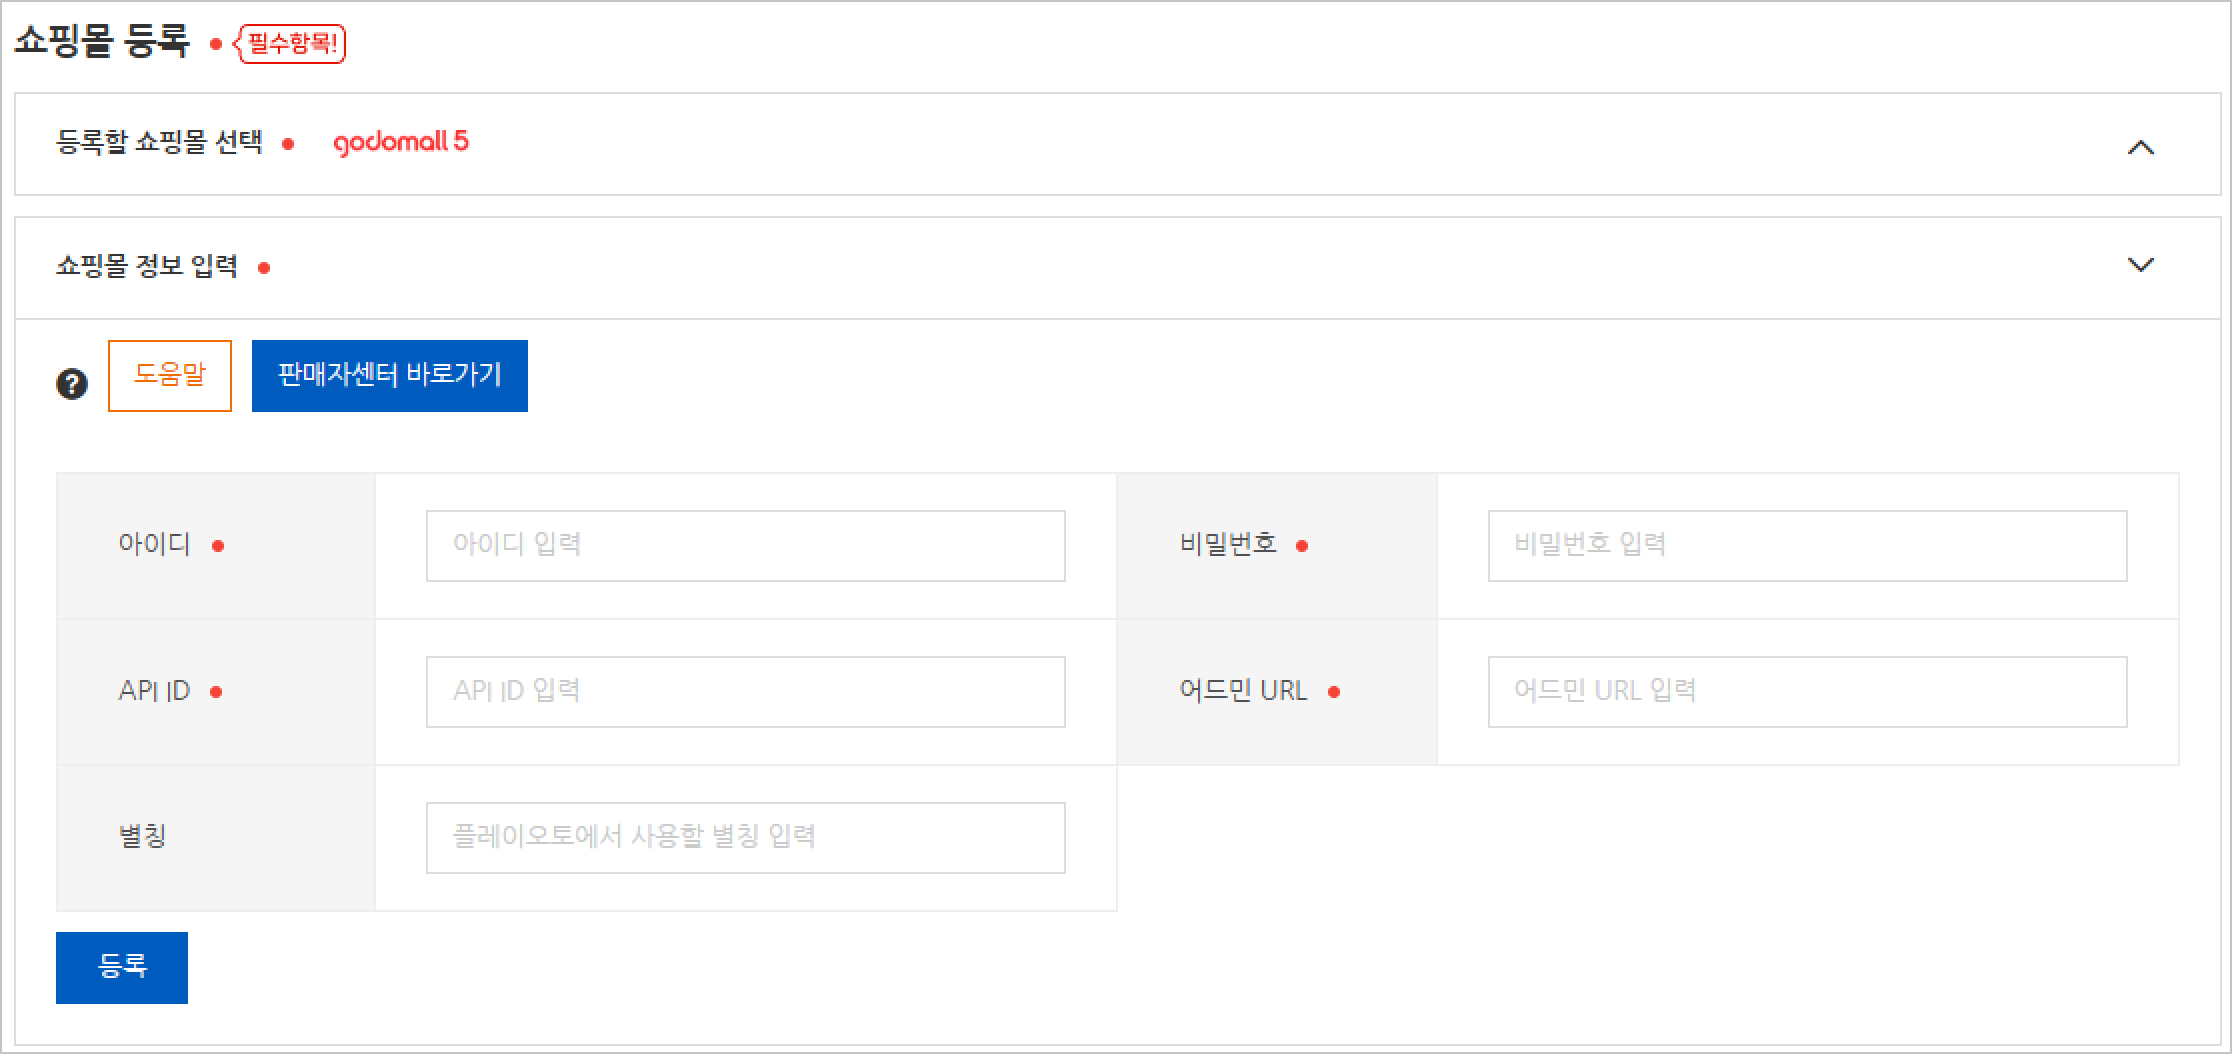The width and height of the screenshot is (2232, 1054).
Task: Click the red 필수항목! badge
Action: 291,44
